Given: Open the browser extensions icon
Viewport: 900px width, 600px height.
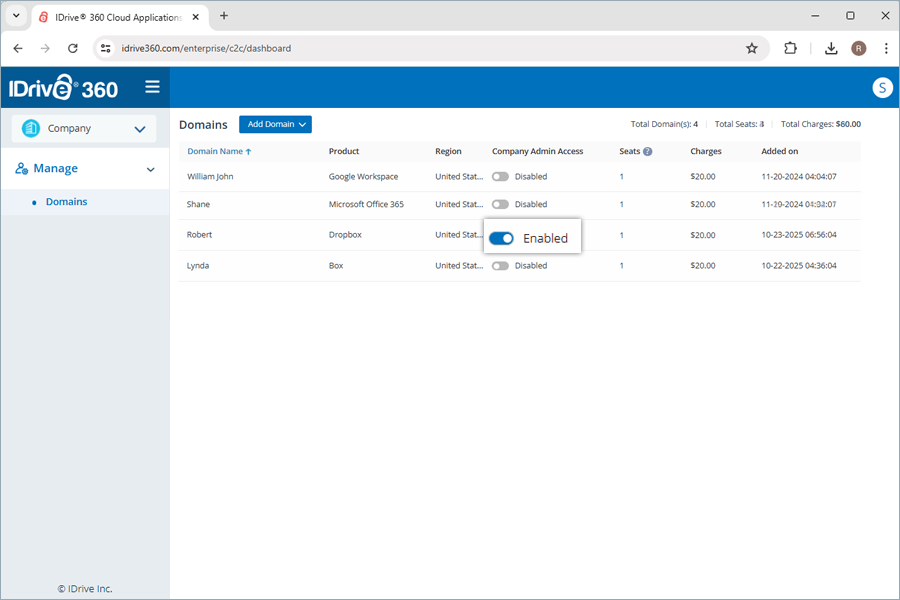Looking at the screenshot, I should 790,48.
